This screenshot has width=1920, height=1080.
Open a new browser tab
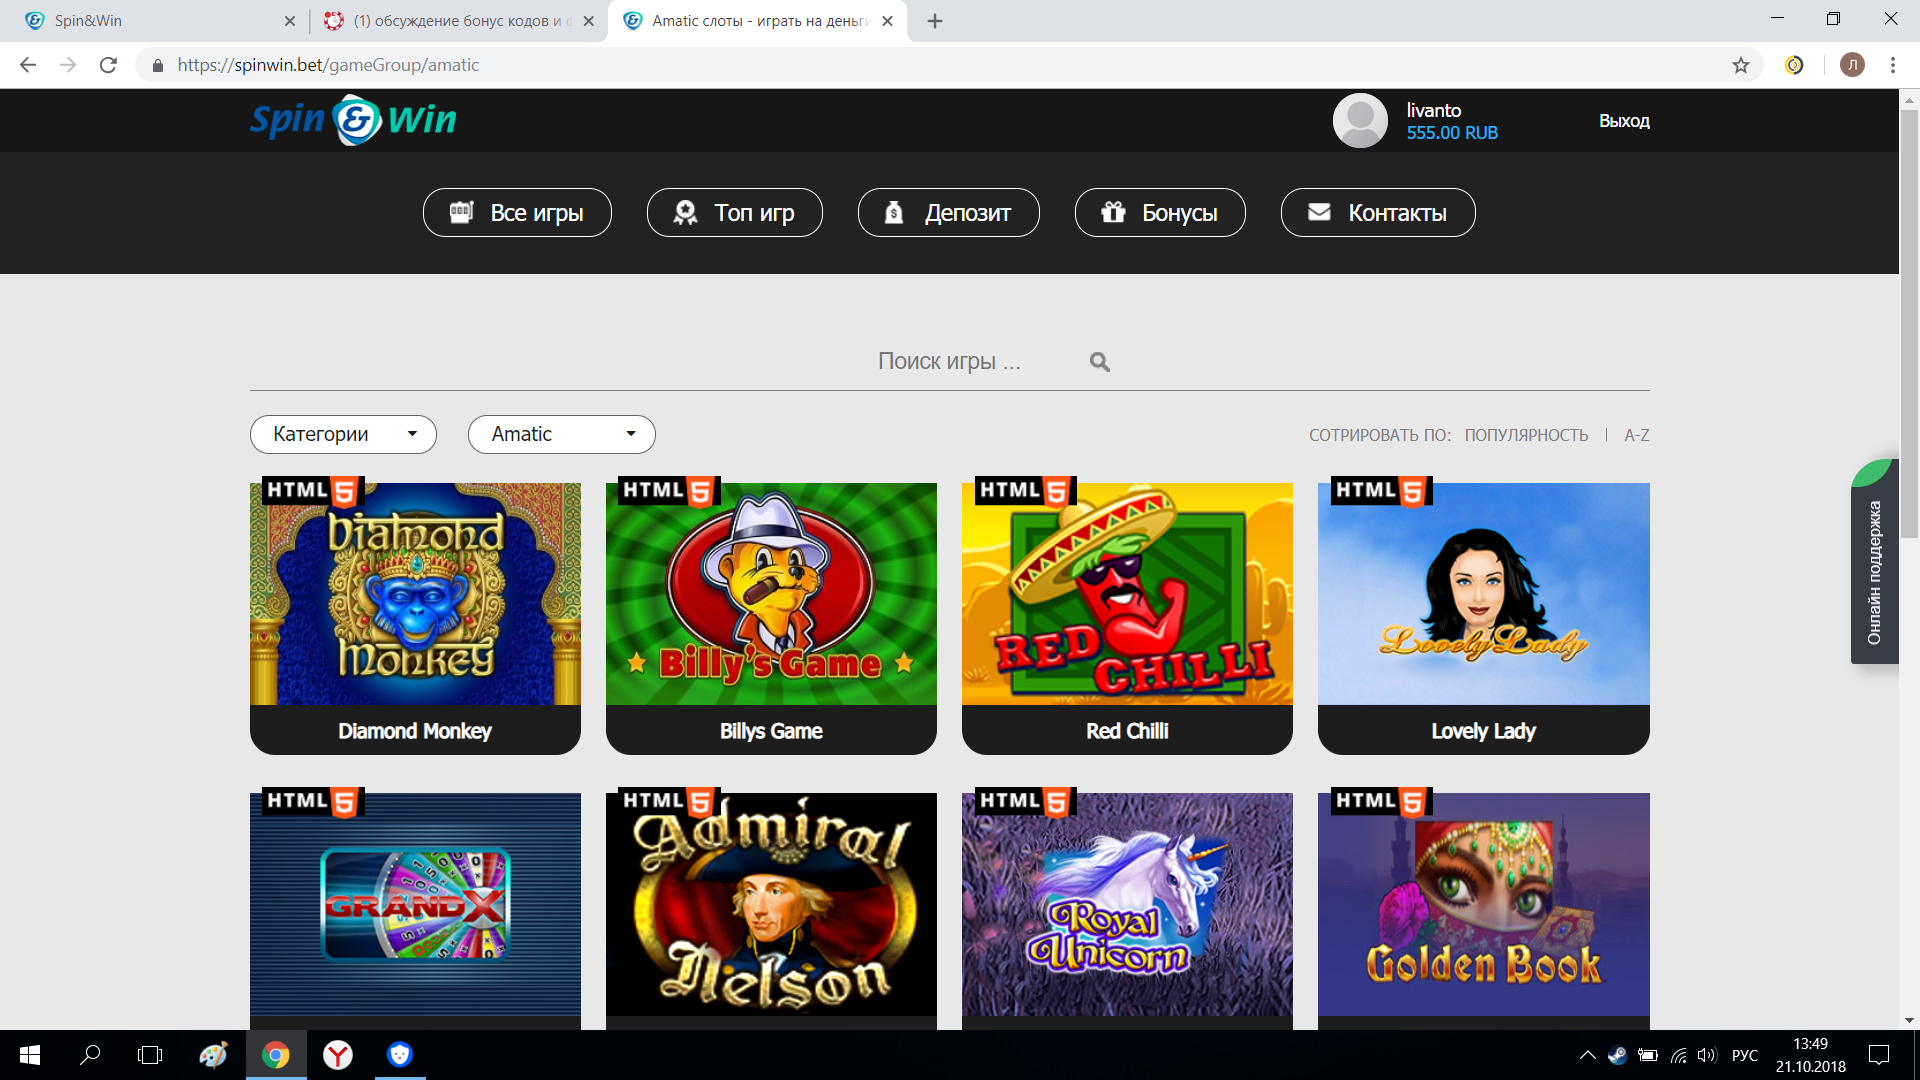coord(935,21)
